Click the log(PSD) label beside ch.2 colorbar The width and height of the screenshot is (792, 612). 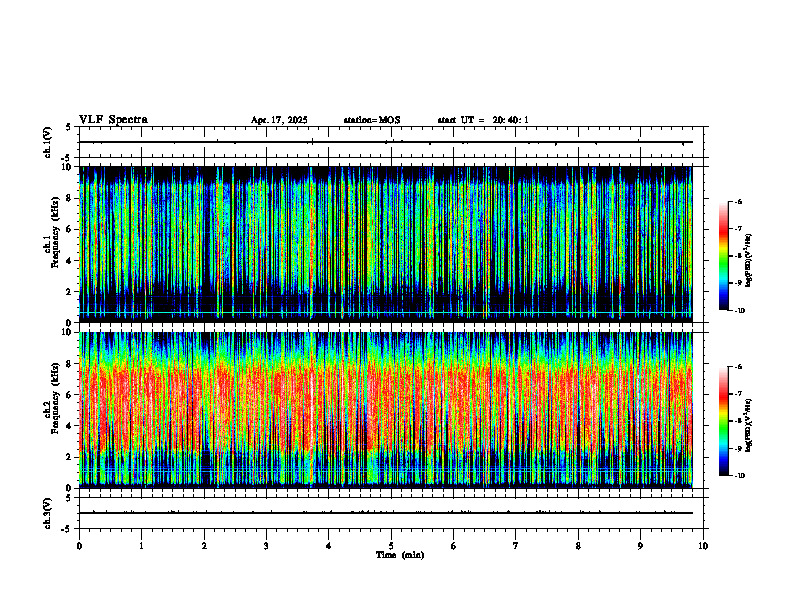coord(749,426)
